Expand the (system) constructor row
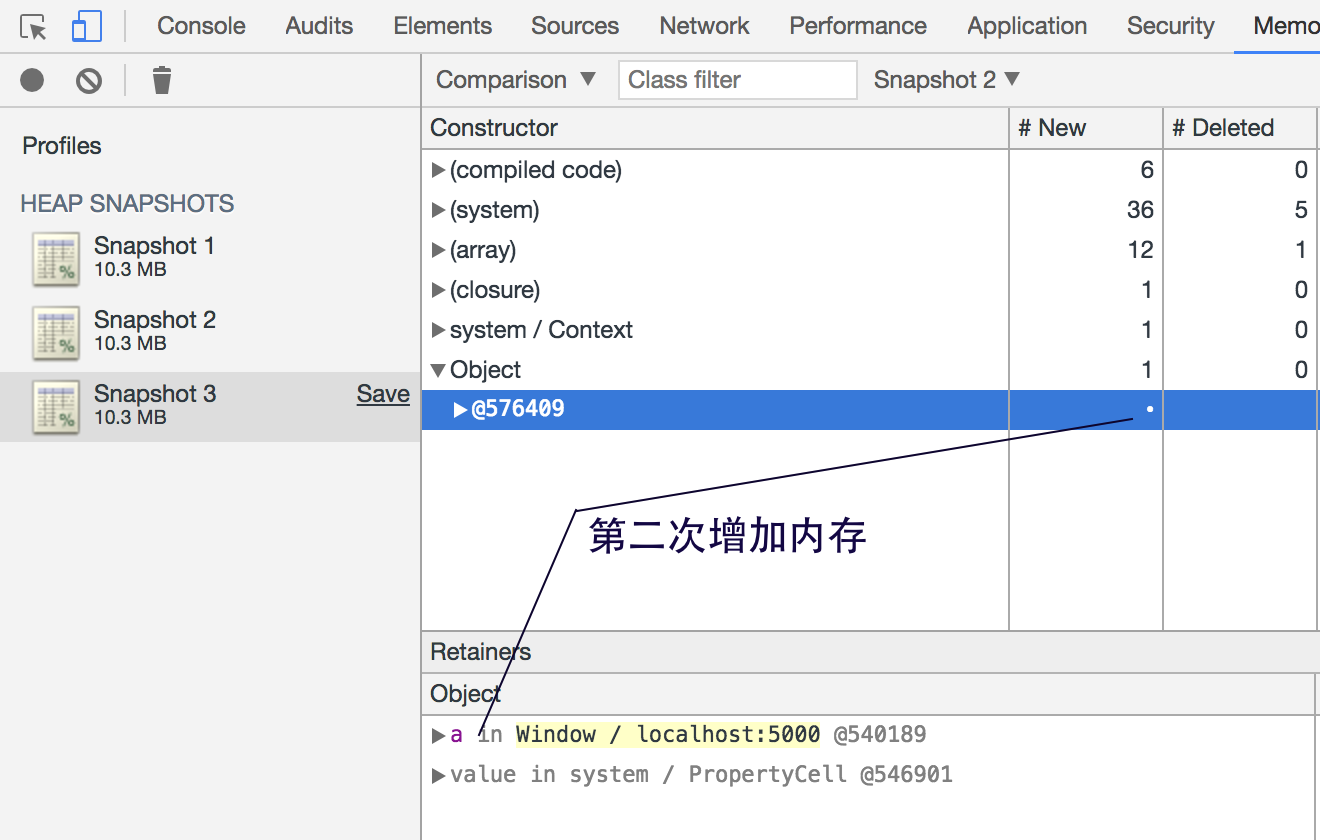The image size is (1320, 840). tap(438, 210)
